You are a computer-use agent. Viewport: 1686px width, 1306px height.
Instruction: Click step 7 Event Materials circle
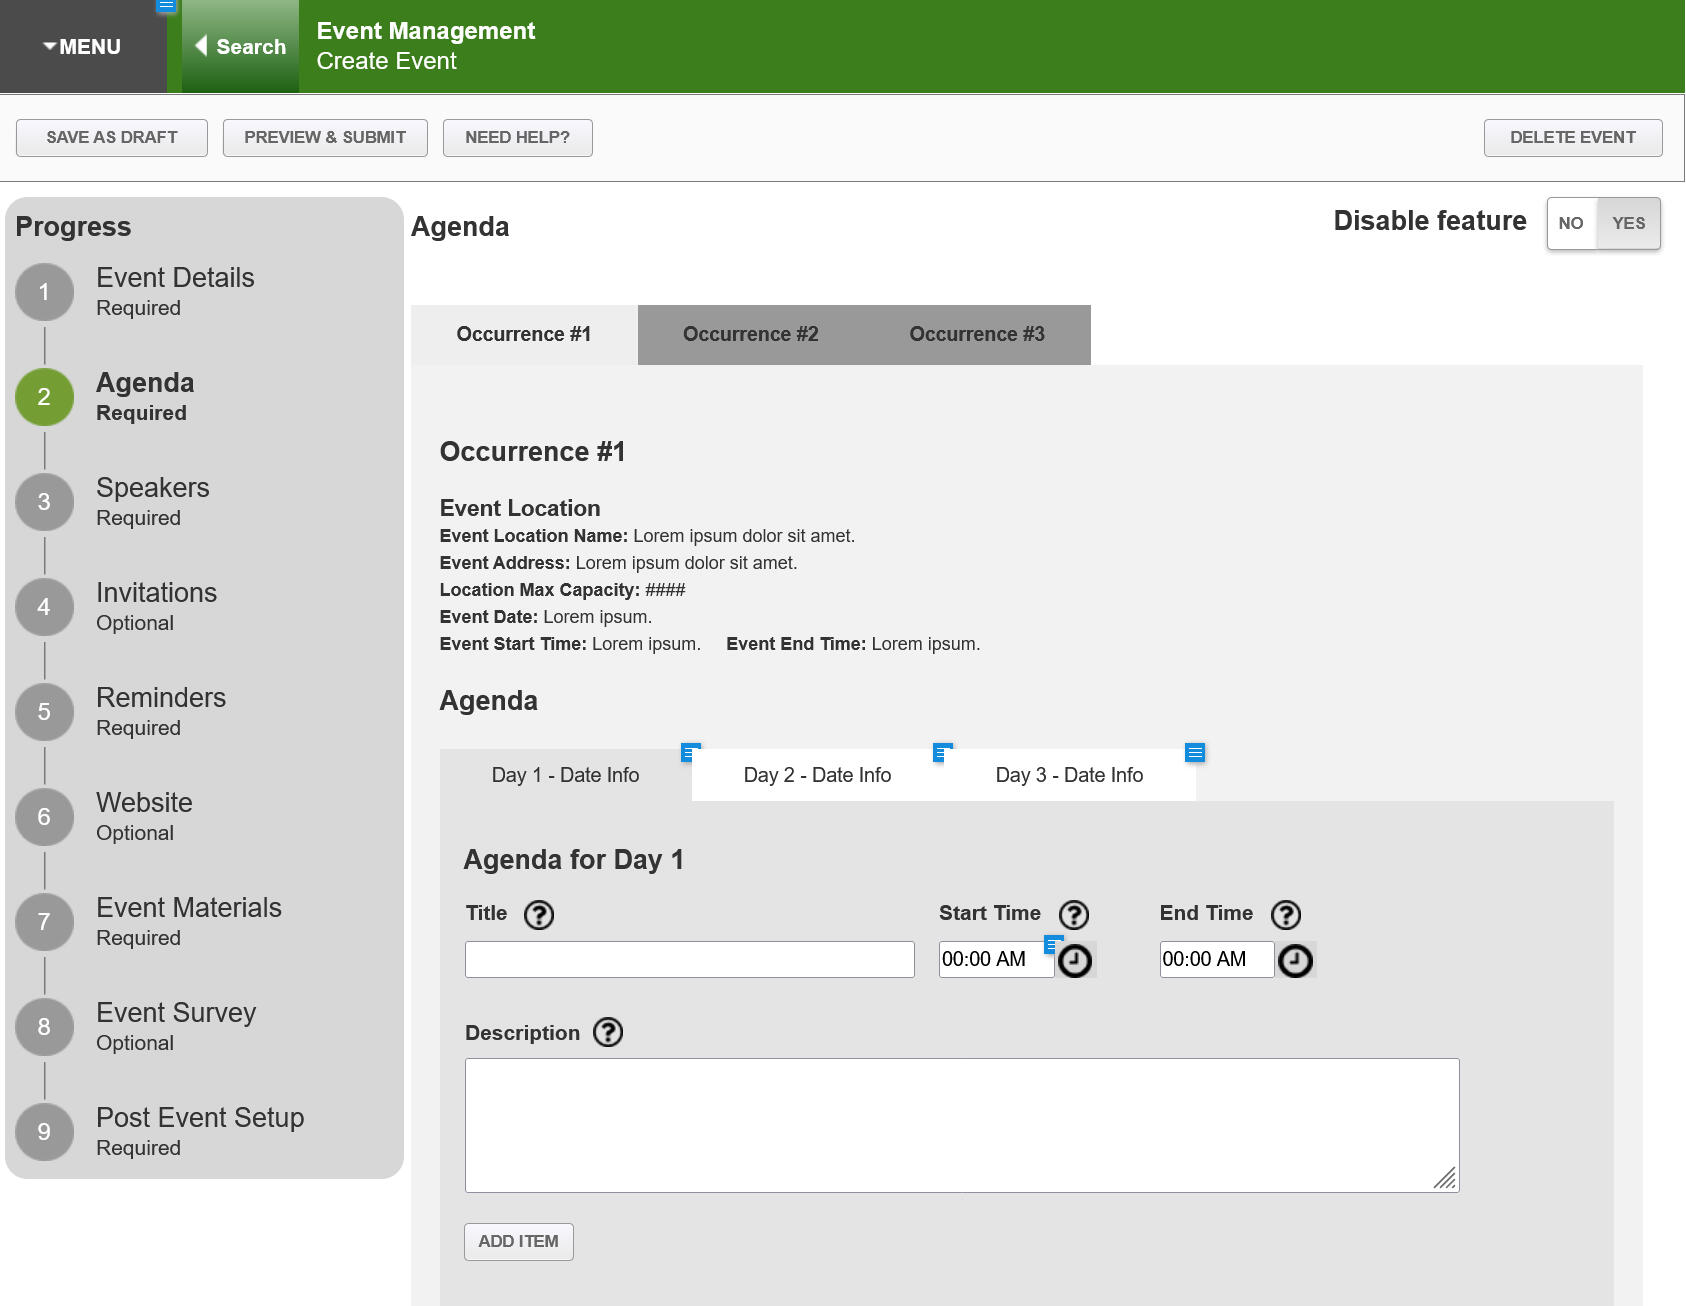(44, 921)
